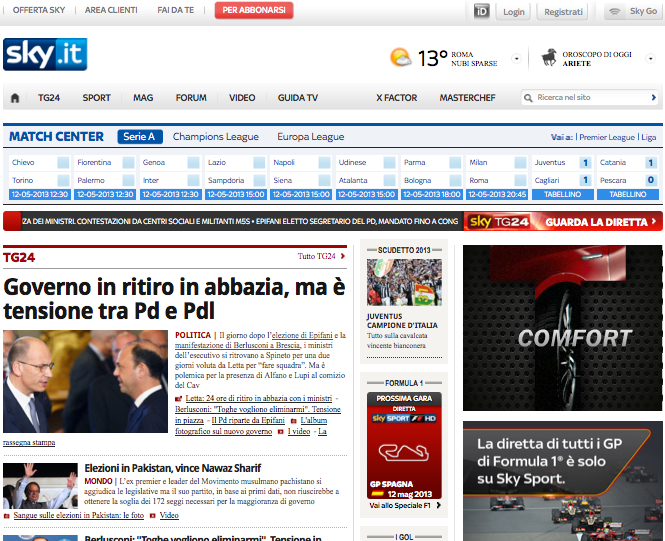Click the sunny weather icon

(400, 58)
